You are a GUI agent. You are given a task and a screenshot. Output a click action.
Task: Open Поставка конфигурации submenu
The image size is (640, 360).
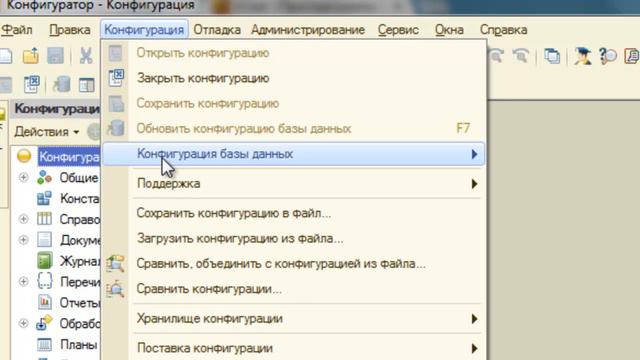[x=293, y=348]
